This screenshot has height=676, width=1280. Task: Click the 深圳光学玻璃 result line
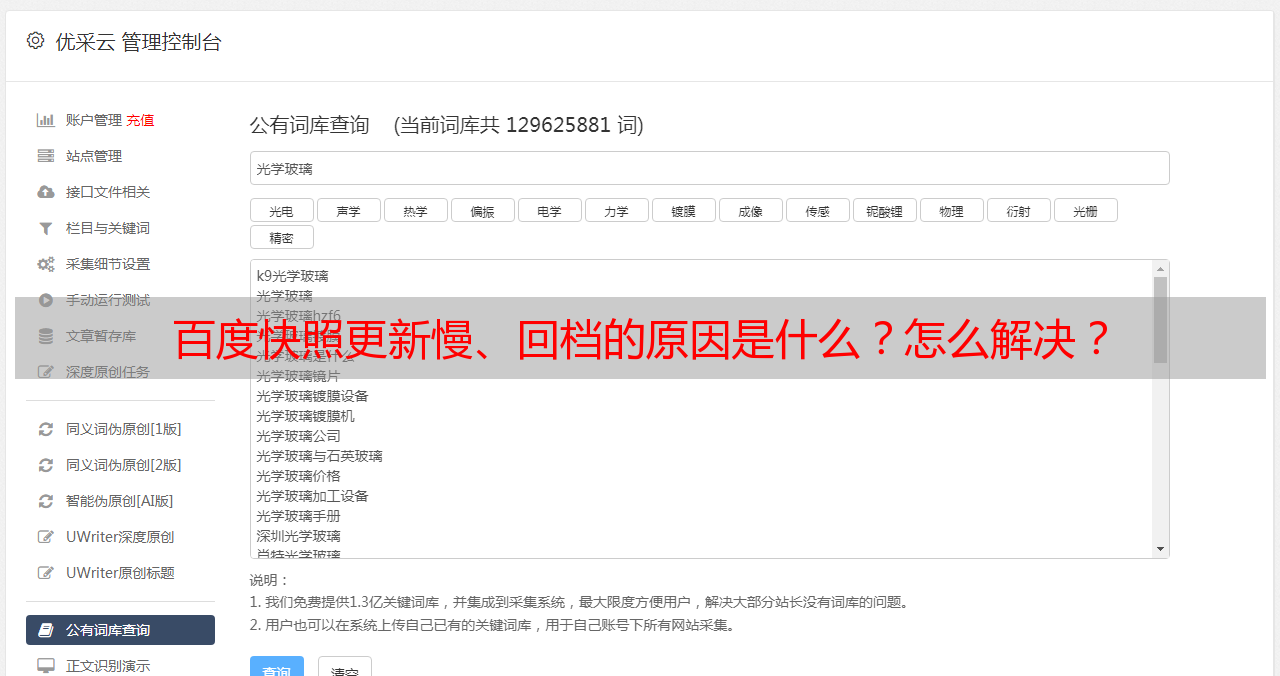[x=298, y=536]
